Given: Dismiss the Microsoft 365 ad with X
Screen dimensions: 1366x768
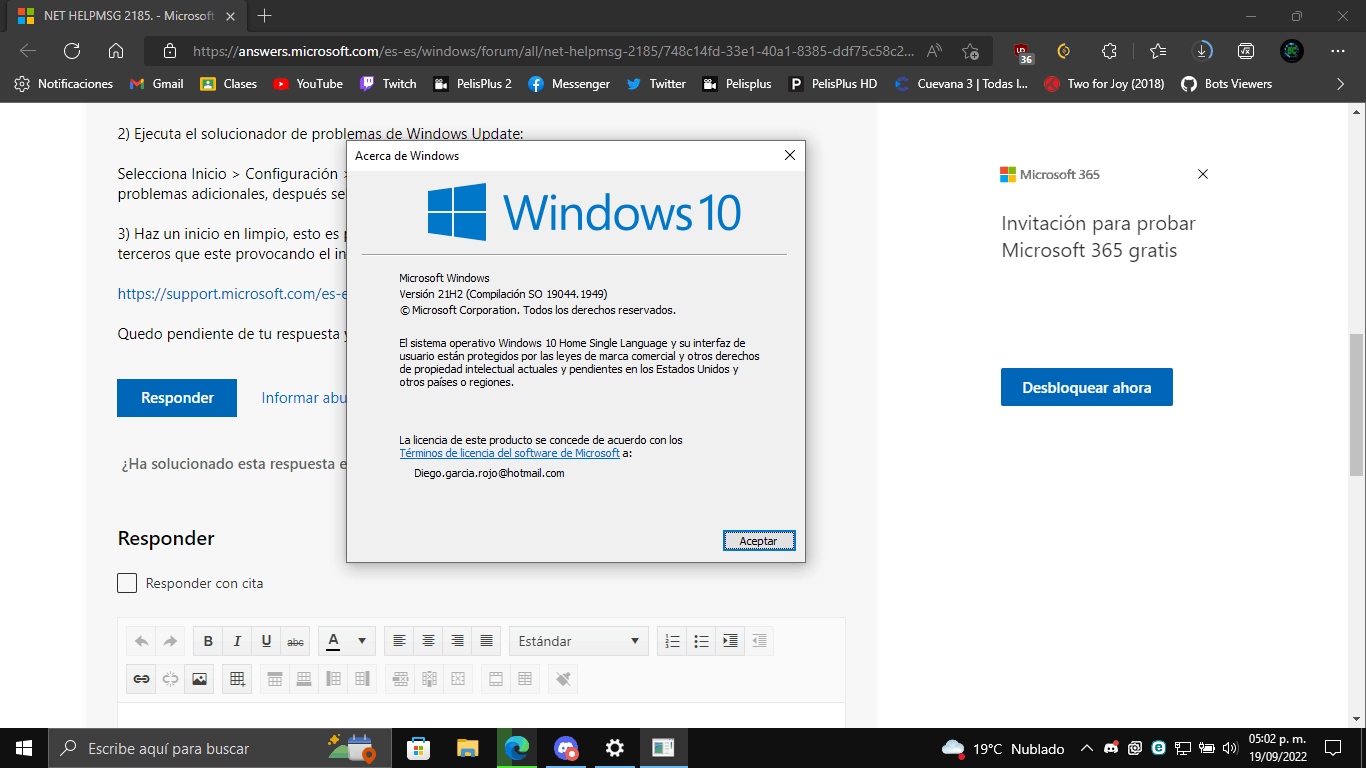Looking at the screenshot, I should 1203,174.
